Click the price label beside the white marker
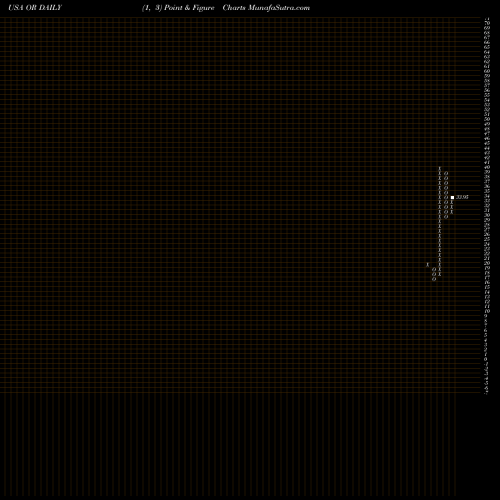The image size is (500, 500). pyautogui.click(x=462, y=197)
